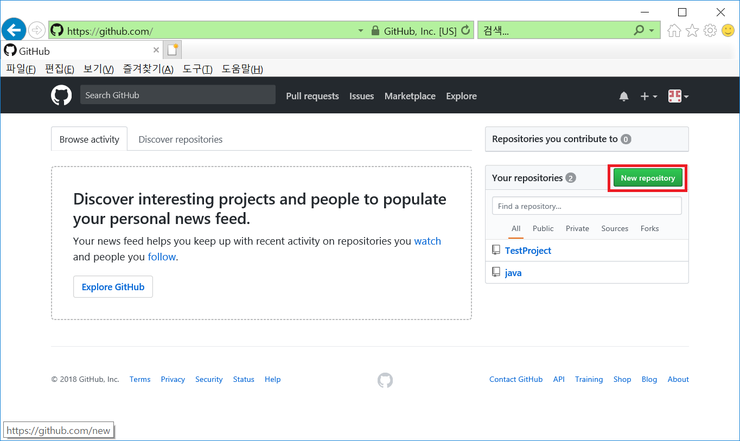Click the TestProject repository icon
The height and width of the screenshot is (441, 740).
tap(495, 250)
